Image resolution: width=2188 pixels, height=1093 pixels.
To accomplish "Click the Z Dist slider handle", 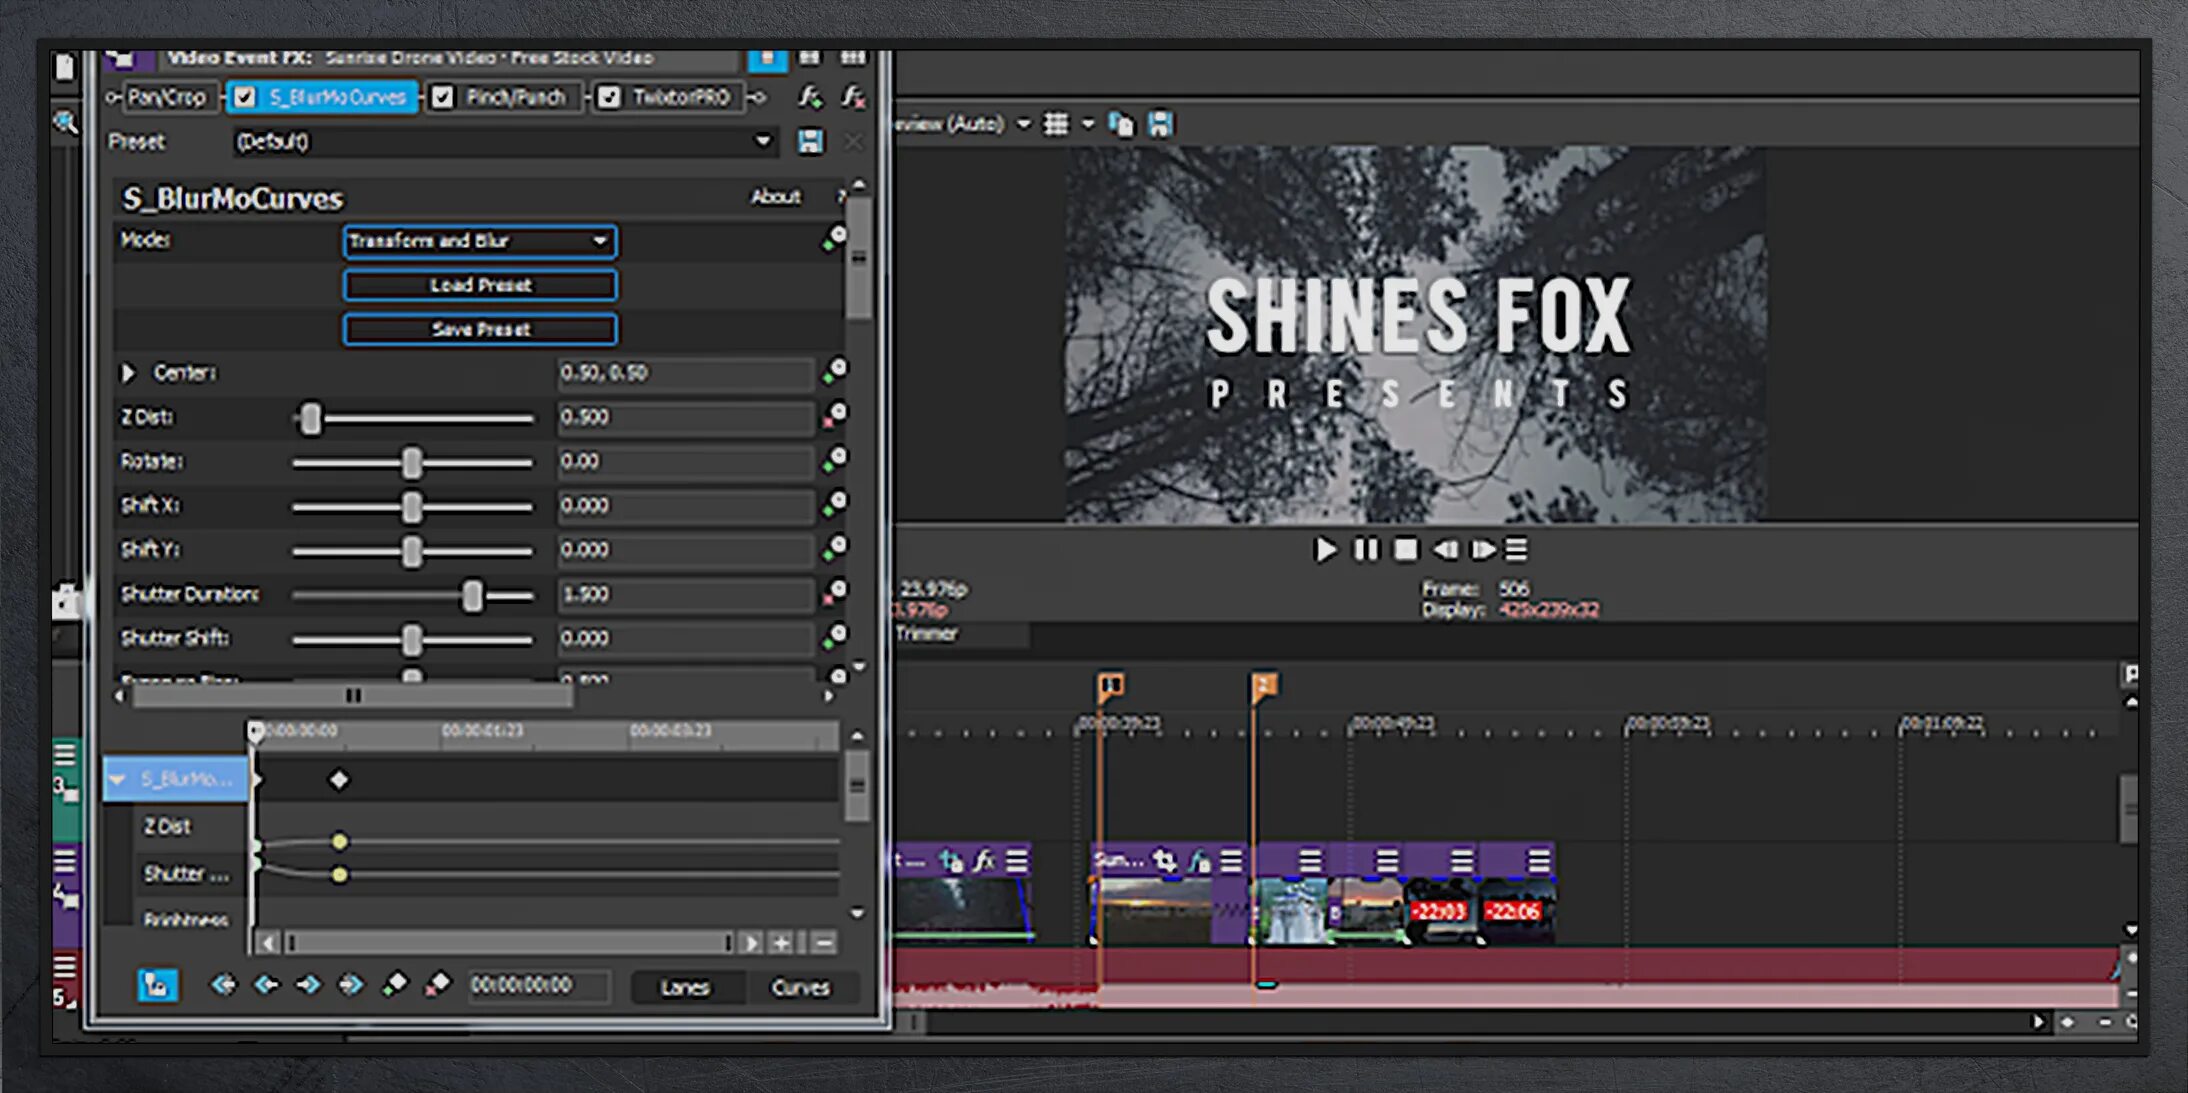I will click(x=311, y=419).
